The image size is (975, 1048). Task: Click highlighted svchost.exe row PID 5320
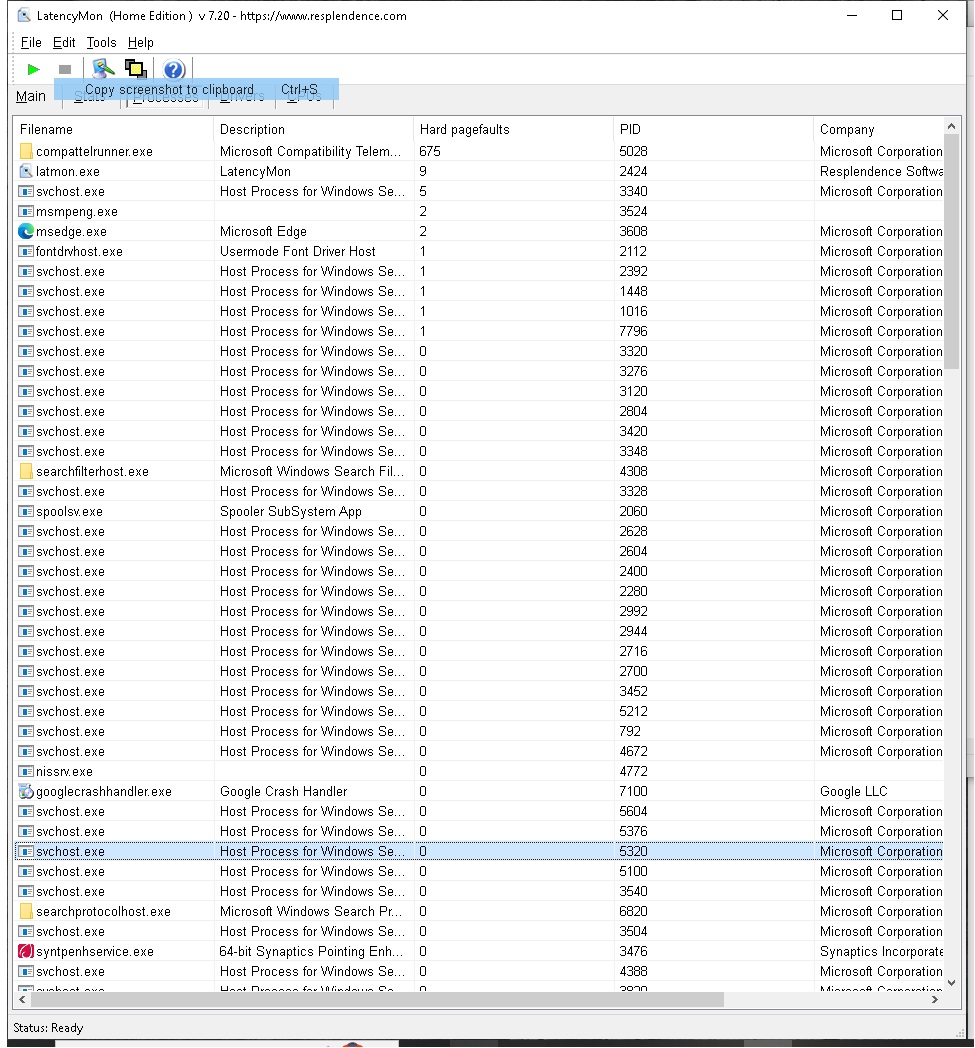click(x=478, y=852)
